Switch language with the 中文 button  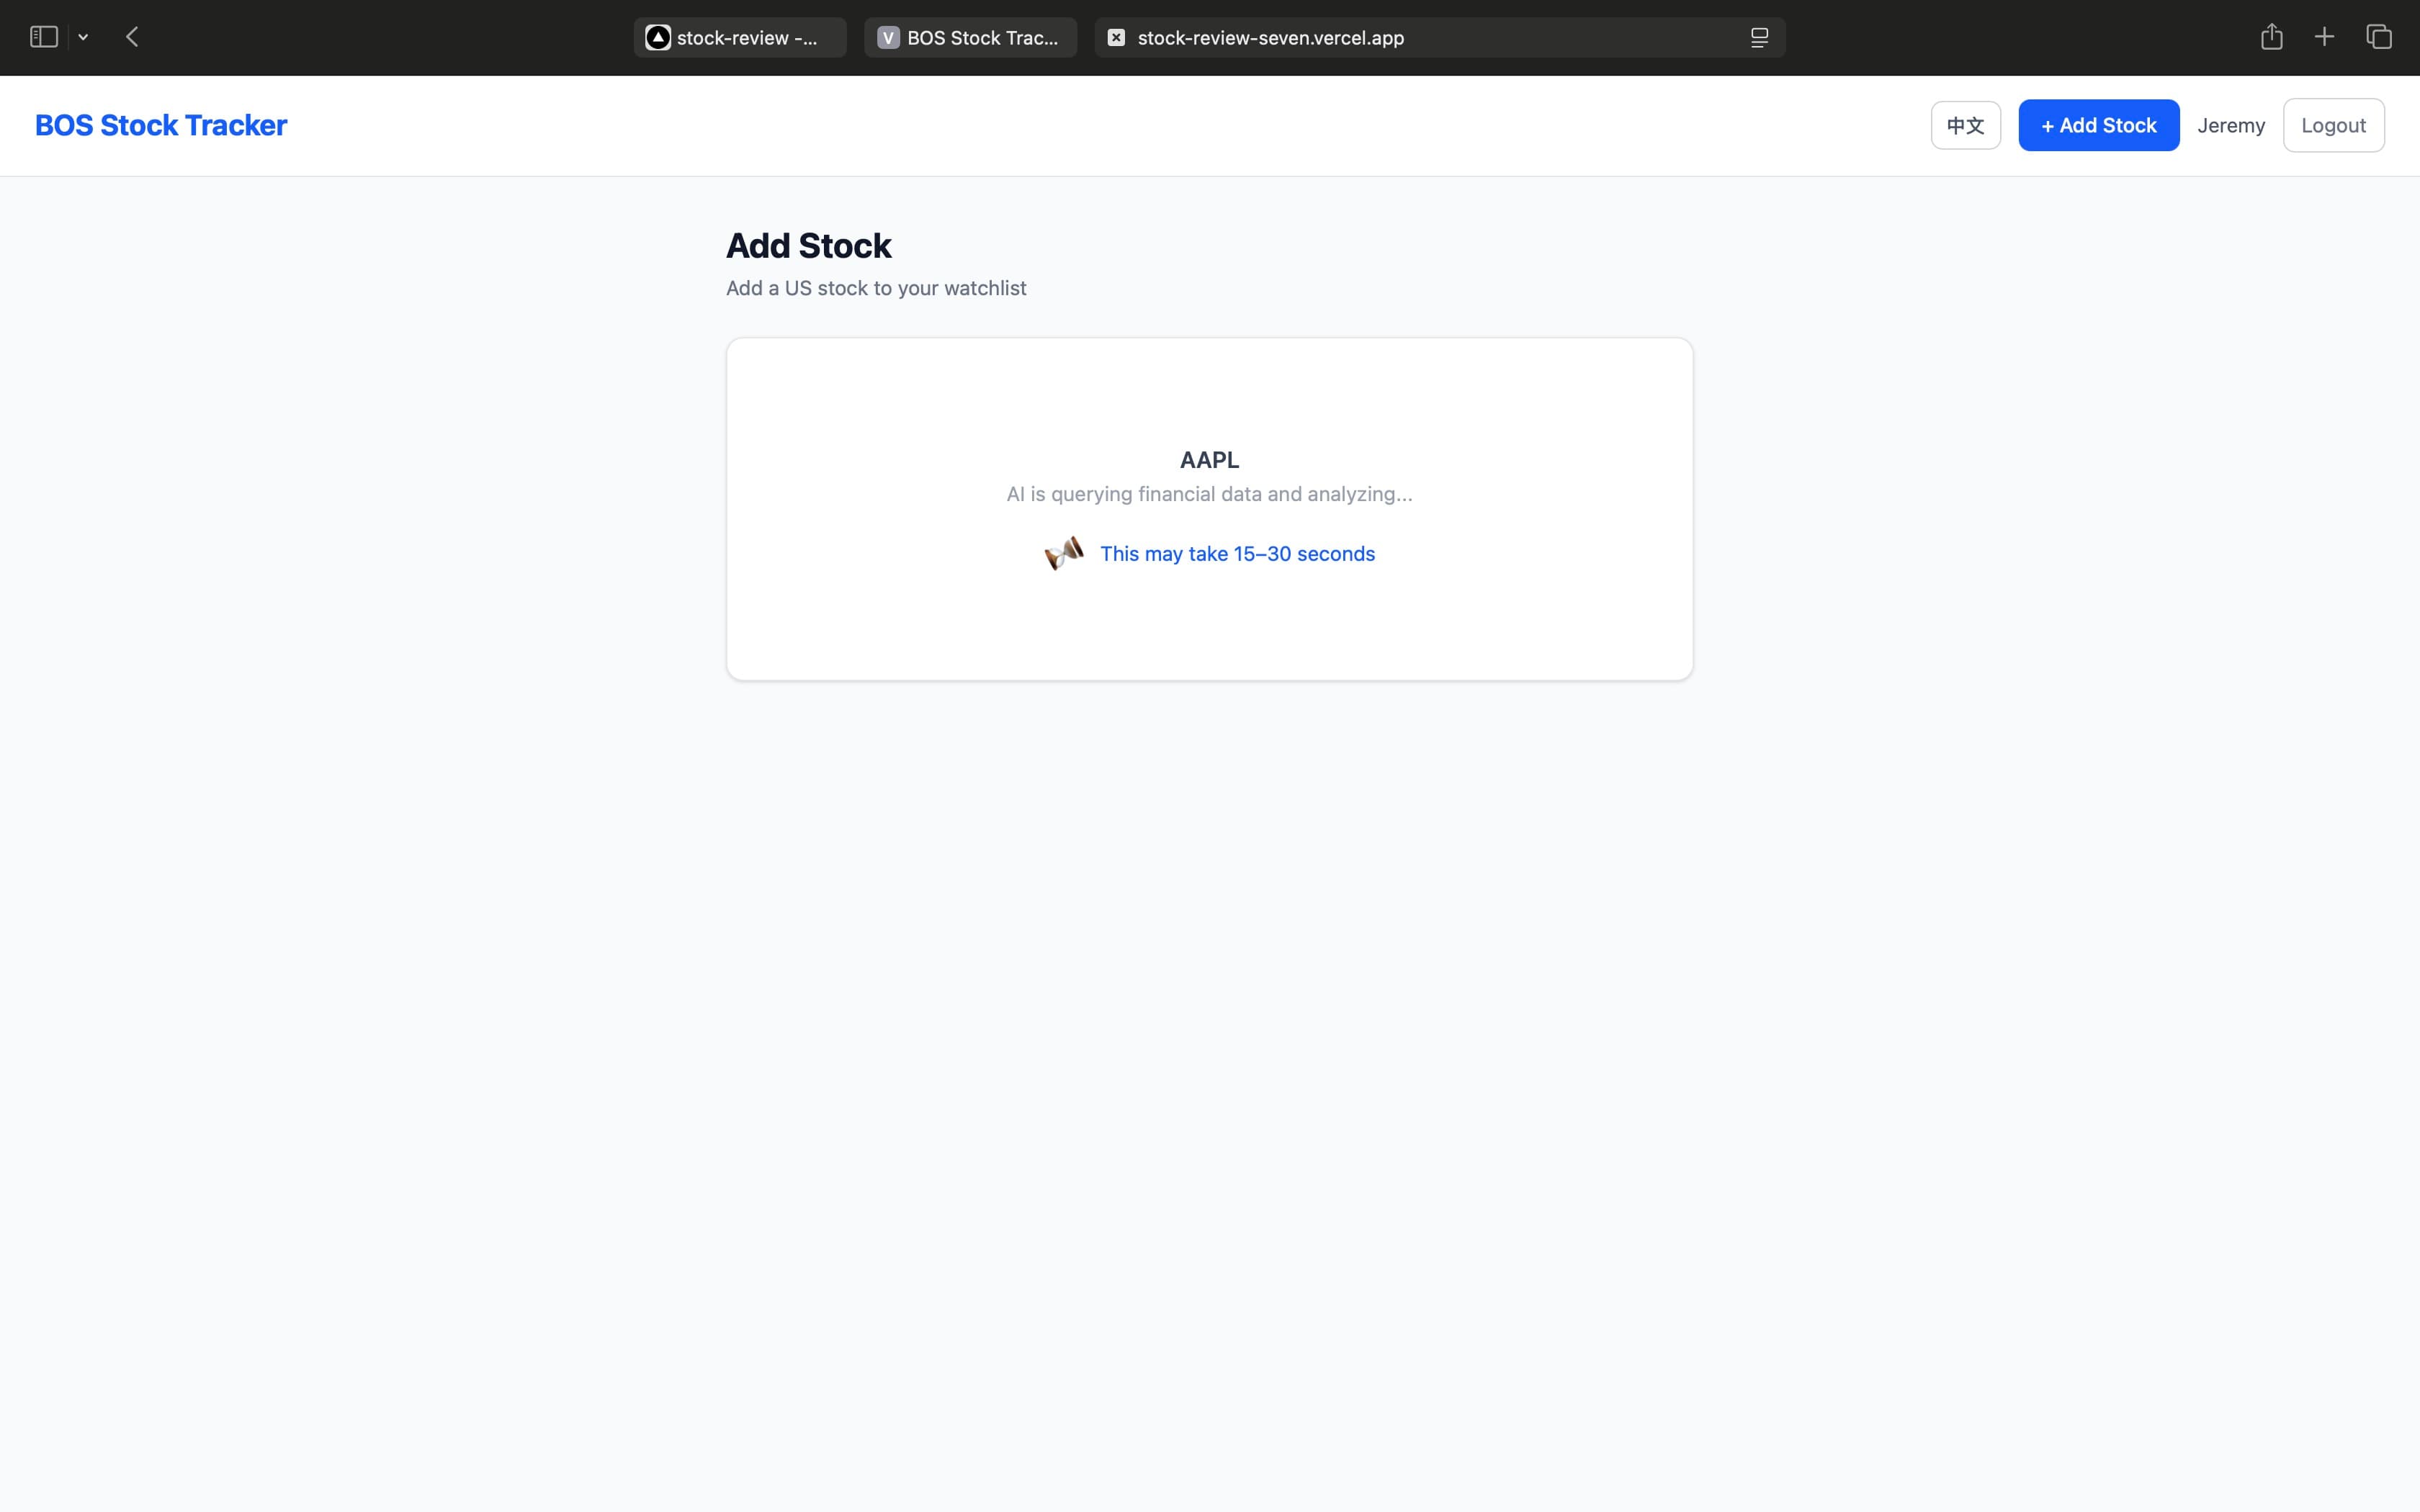1964,125
